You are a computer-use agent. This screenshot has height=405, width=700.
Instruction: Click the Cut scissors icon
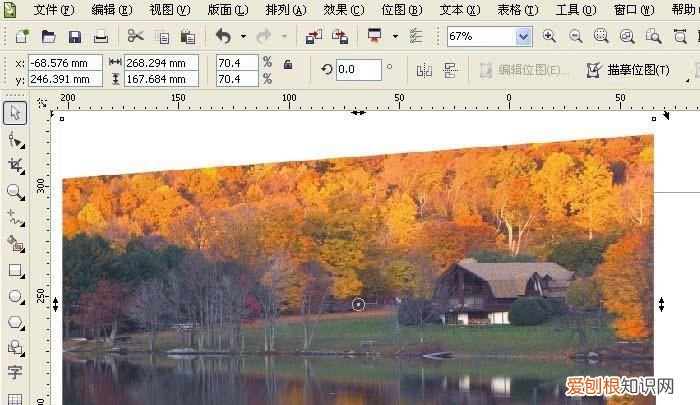[x=136, y=37]
